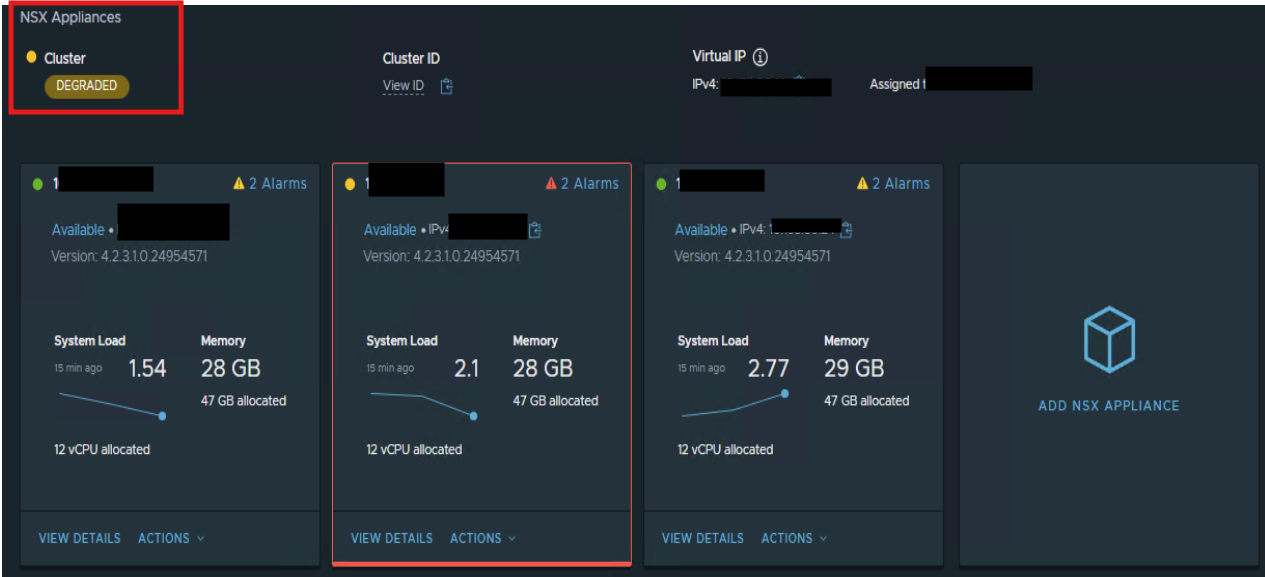
Task: Click the DEGRADED cluster status badge
Action: click(87, 86)
